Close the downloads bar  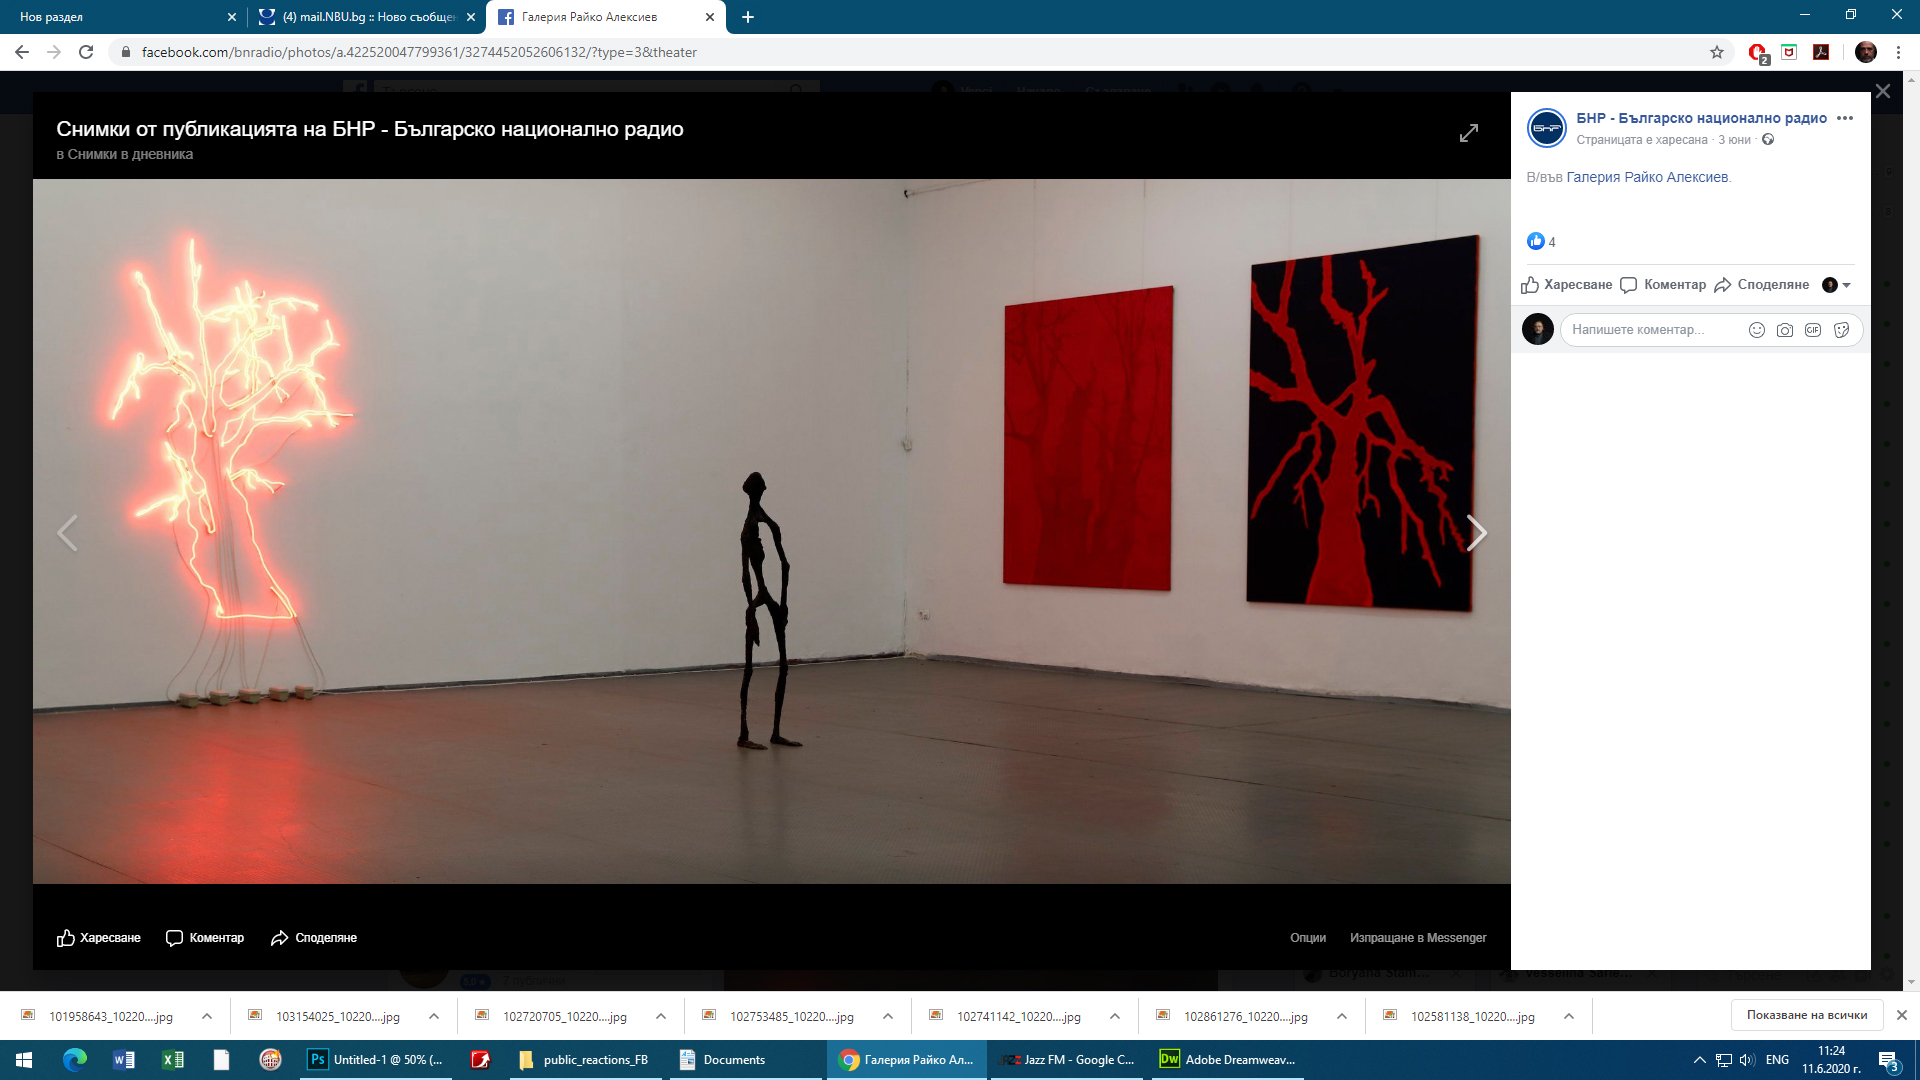pos(1902,1015)
